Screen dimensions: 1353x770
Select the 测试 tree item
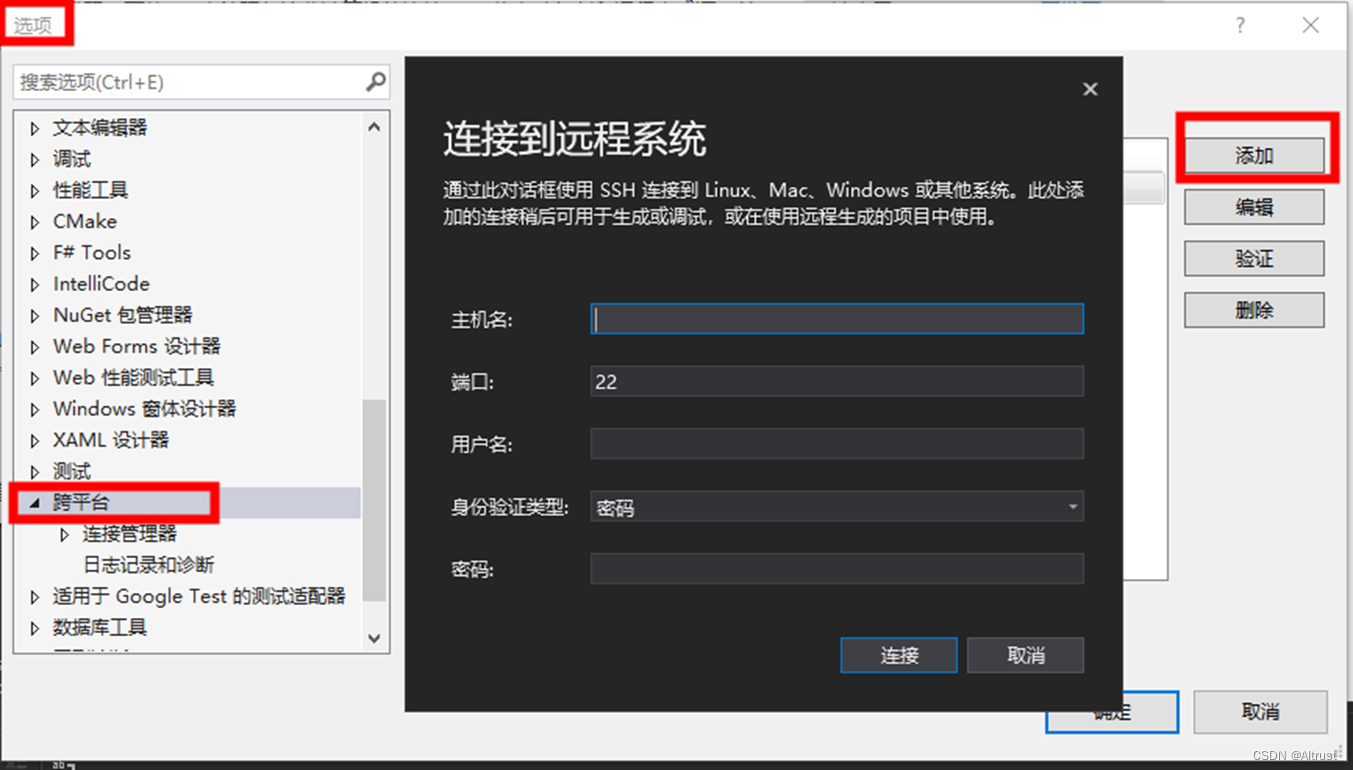tap(72, 471)
